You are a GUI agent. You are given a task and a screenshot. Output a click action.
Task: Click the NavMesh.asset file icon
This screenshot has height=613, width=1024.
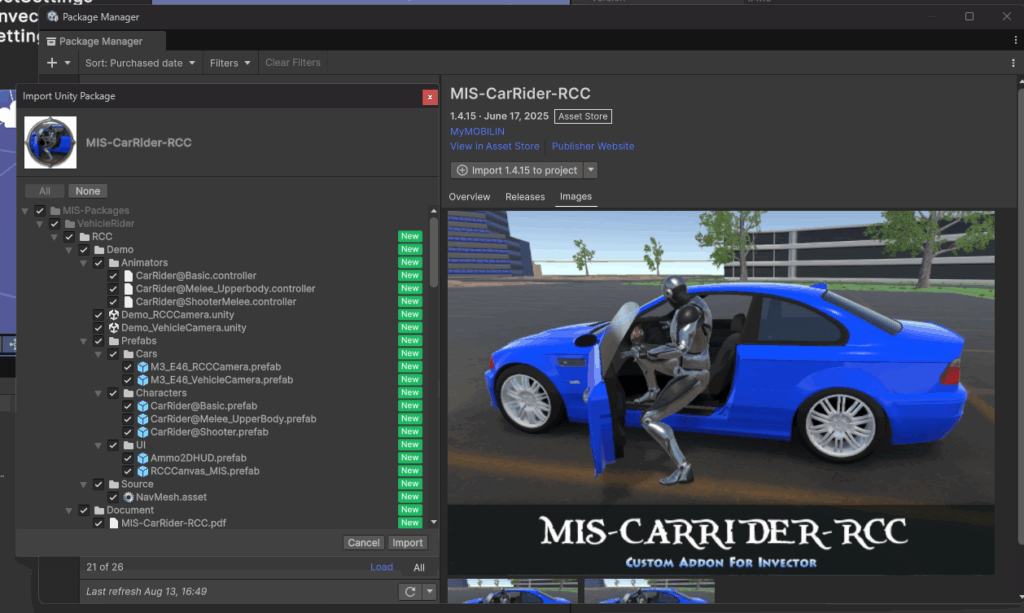[x=128, y=497]
